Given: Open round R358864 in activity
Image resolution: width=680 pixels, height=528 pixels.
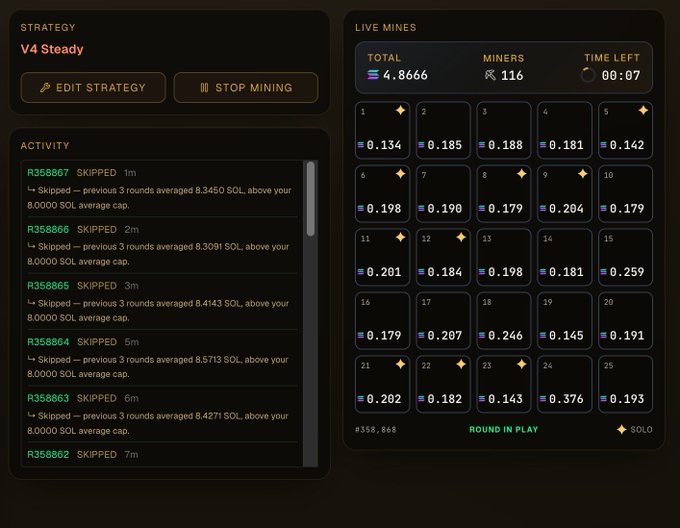Looking at the screenshot, I should pos(48,342).
